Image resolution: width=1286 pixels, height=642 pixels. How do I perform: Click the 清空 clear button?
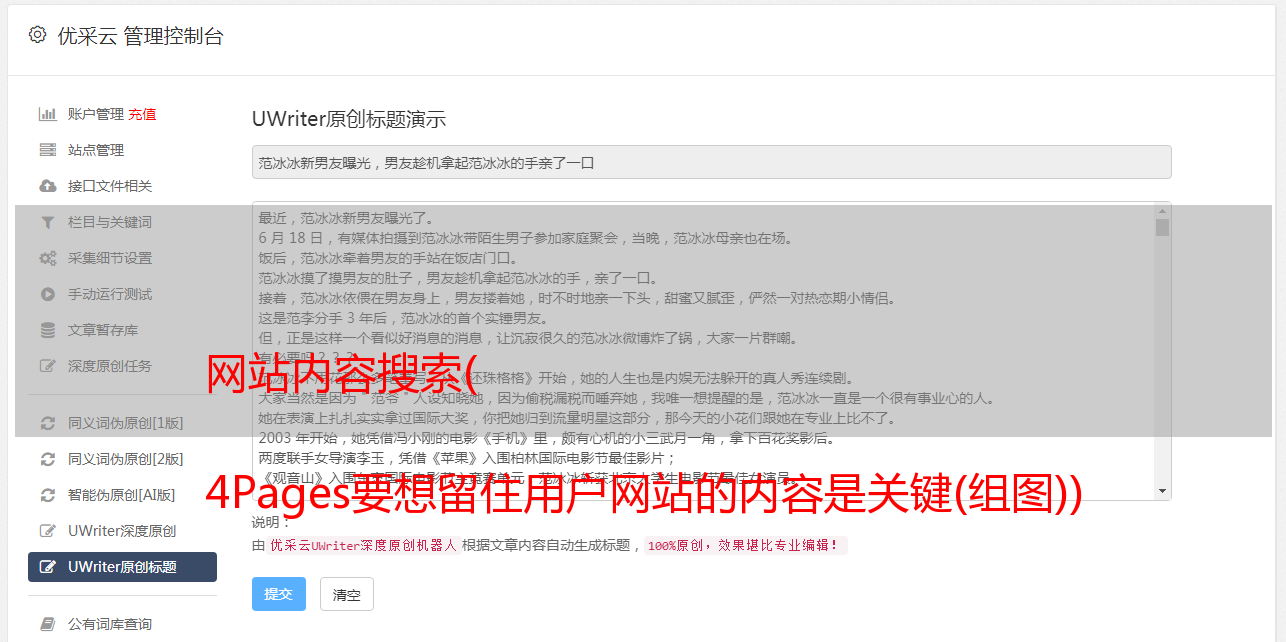347,594
